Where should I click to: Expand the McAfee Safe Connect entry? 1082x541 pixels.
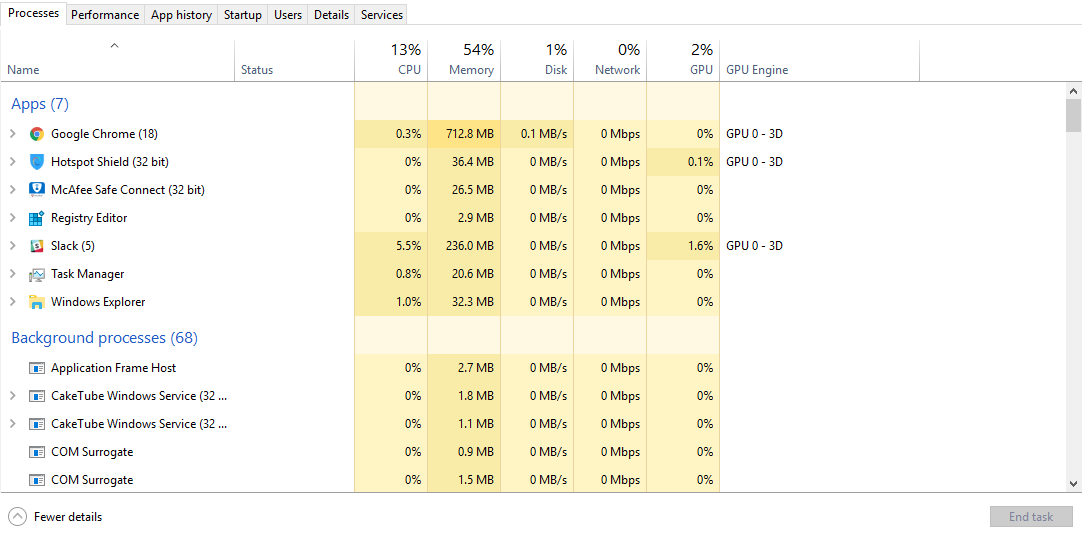[12, 190]
